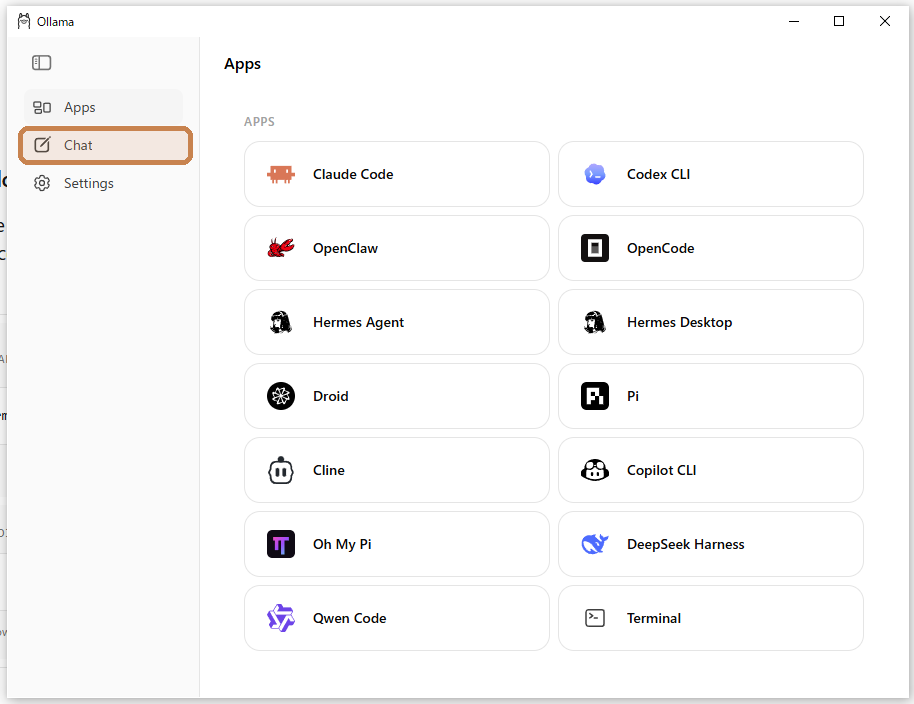The height and width of the screenshot is (704, 914).
Task: Click the Terminal prompt icon
Action: (x=595, y=618)
